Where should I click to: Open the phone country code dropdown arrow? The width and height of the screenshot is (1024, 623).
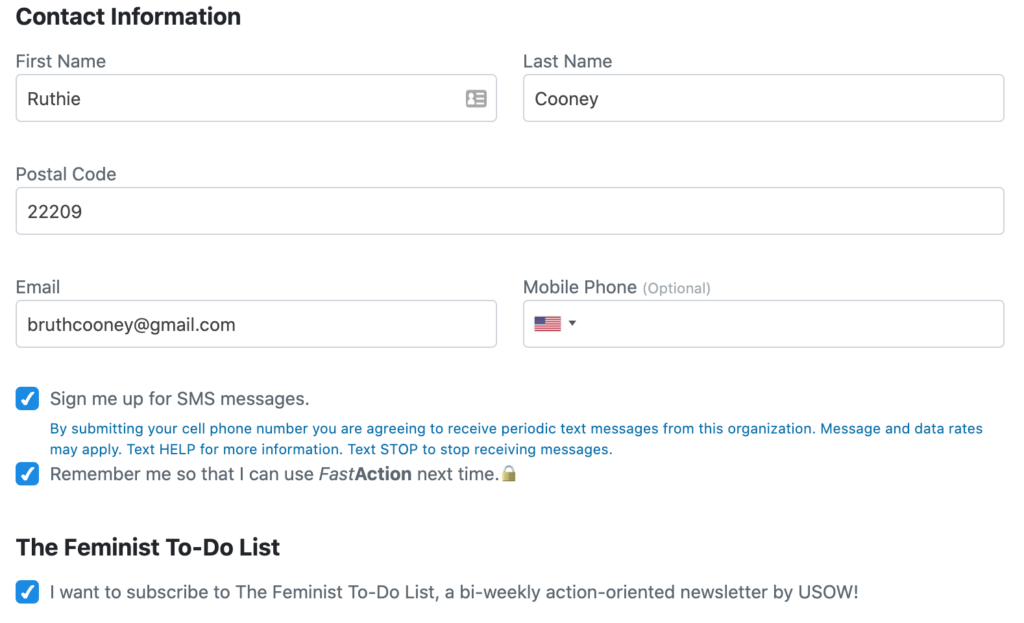573,323
